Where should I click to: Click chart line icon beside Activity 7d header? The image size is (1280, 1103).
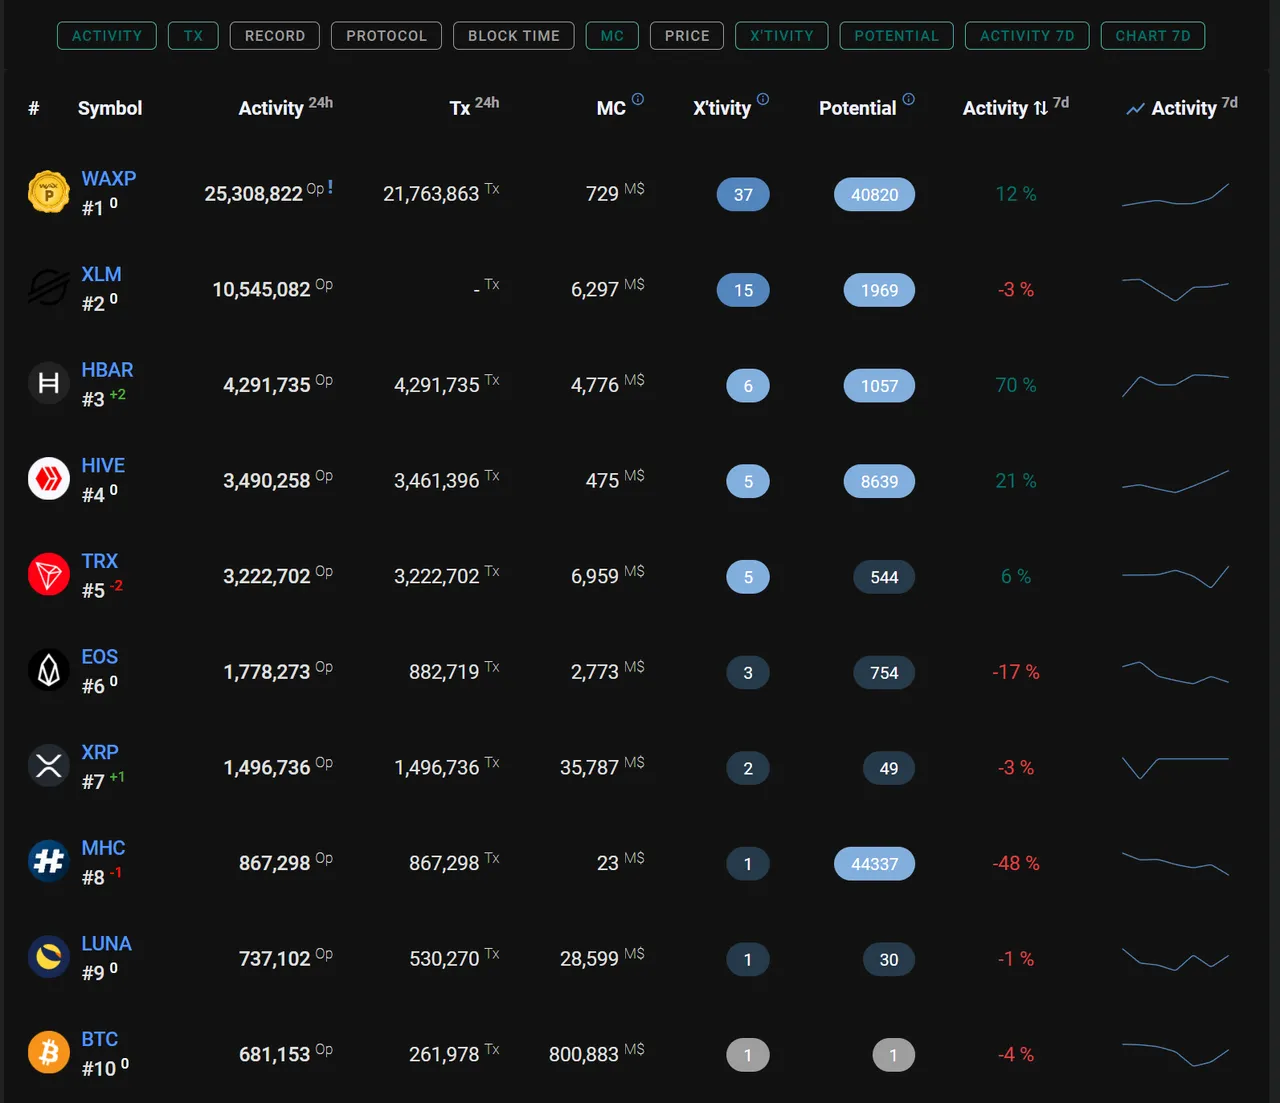[x=1135, y=109]
